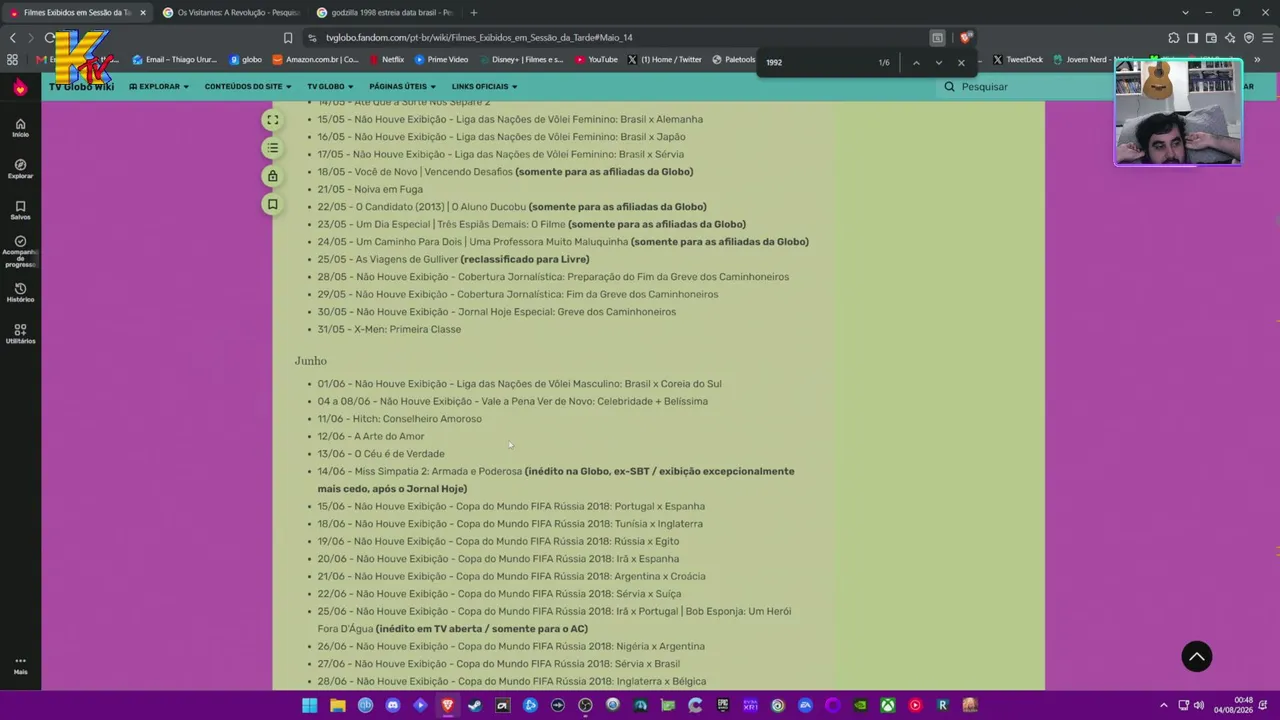Screen dimensions: 1280x720
Task: Open OBS Studio from the taskbar
Action: (585, 705)
